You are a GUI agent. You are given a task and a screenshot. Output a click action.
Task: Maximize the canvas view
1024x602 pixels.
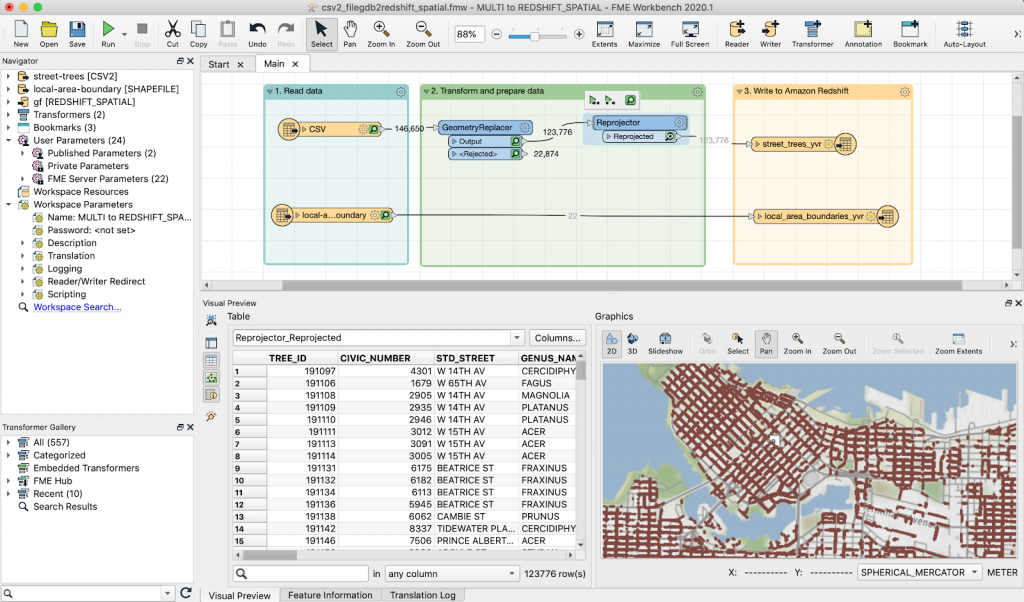pos(644,34)
